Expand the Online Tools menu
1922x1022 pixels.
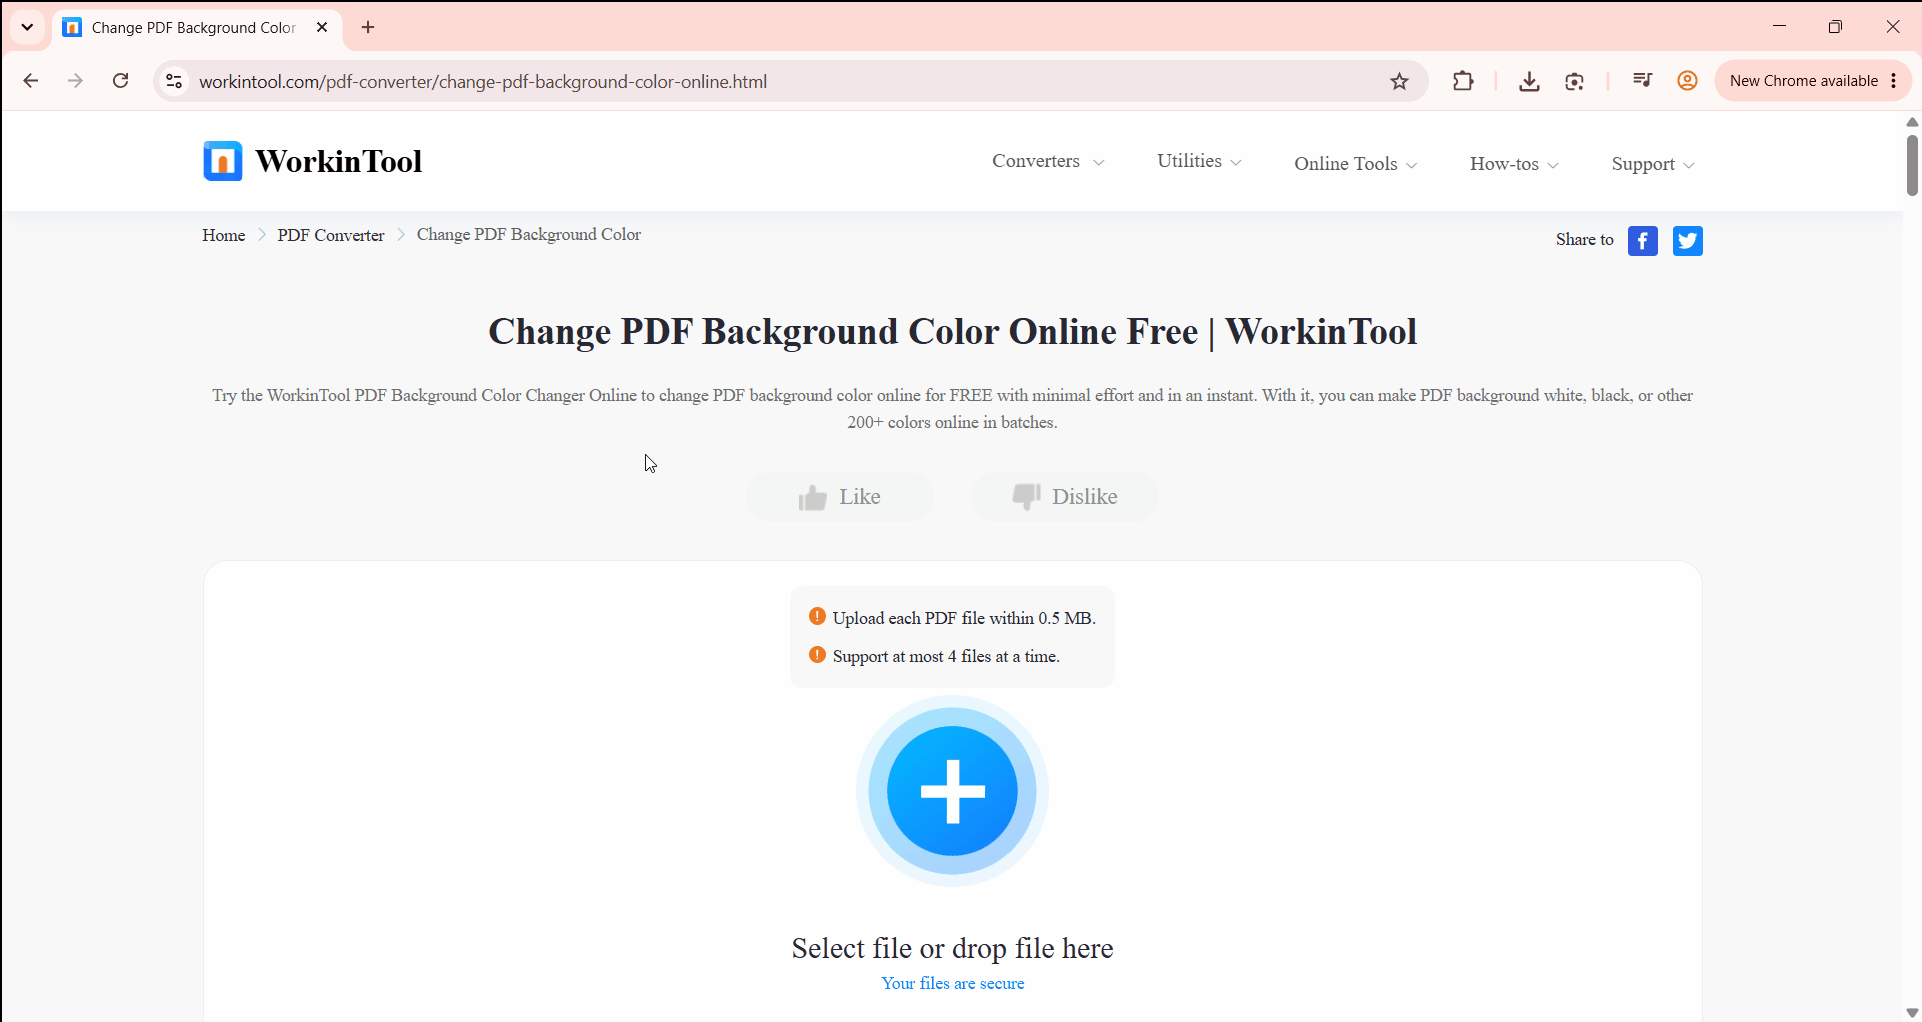point(1356,164)
